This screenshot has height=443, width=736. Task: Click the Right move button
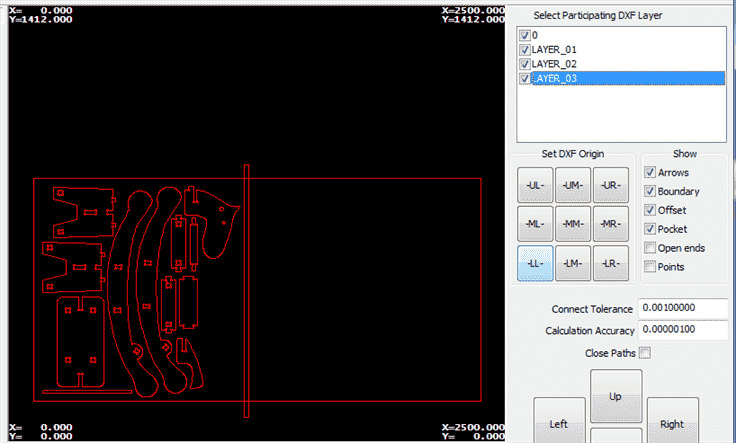click(x=673, y=420)
